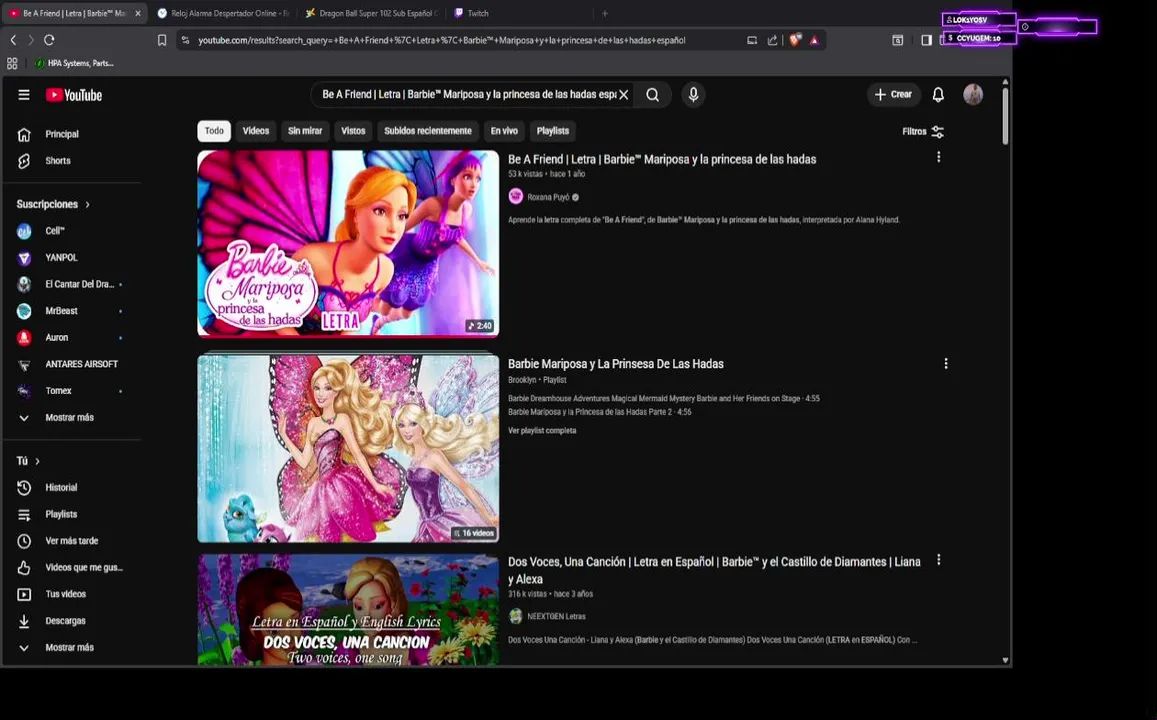Open the YouTube hamburger guide menu
The image size is (1157, 720).
coord(24,95)
